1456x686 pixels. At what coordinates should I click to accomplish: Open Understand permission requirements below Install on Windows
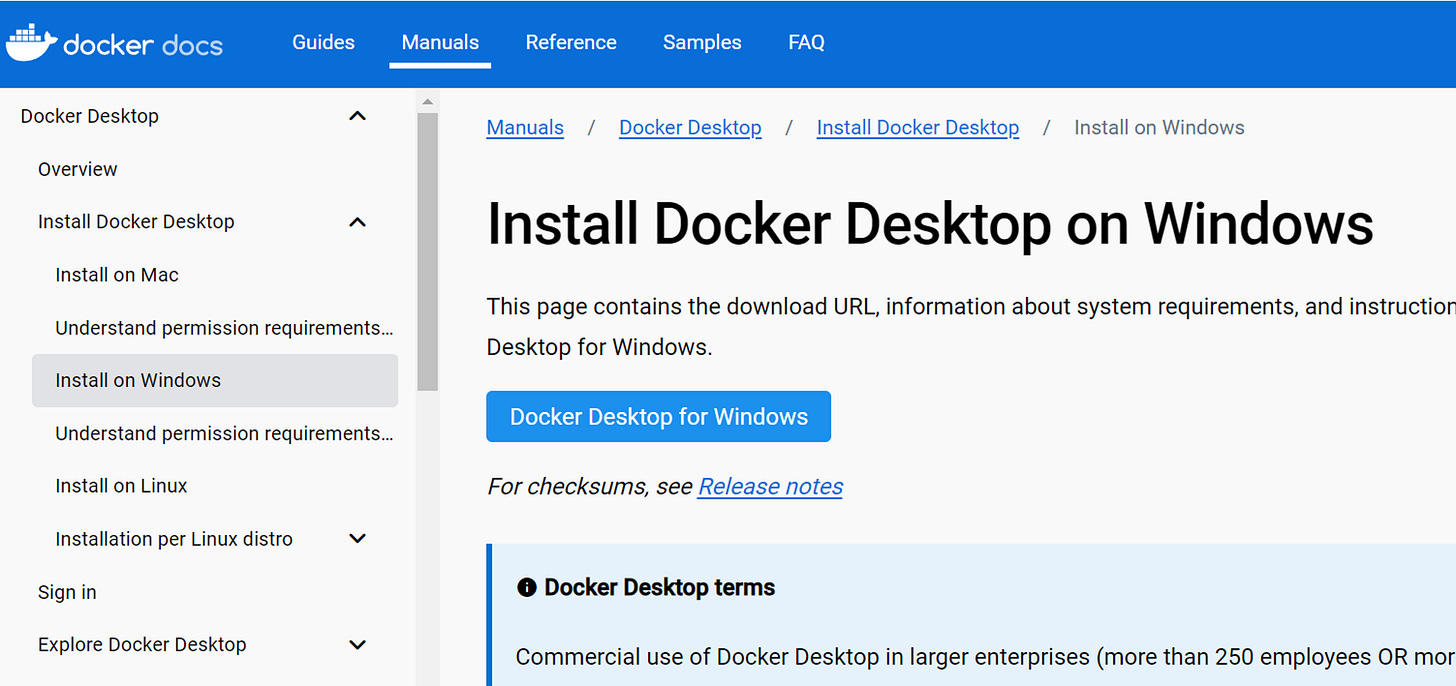(224, 433)
